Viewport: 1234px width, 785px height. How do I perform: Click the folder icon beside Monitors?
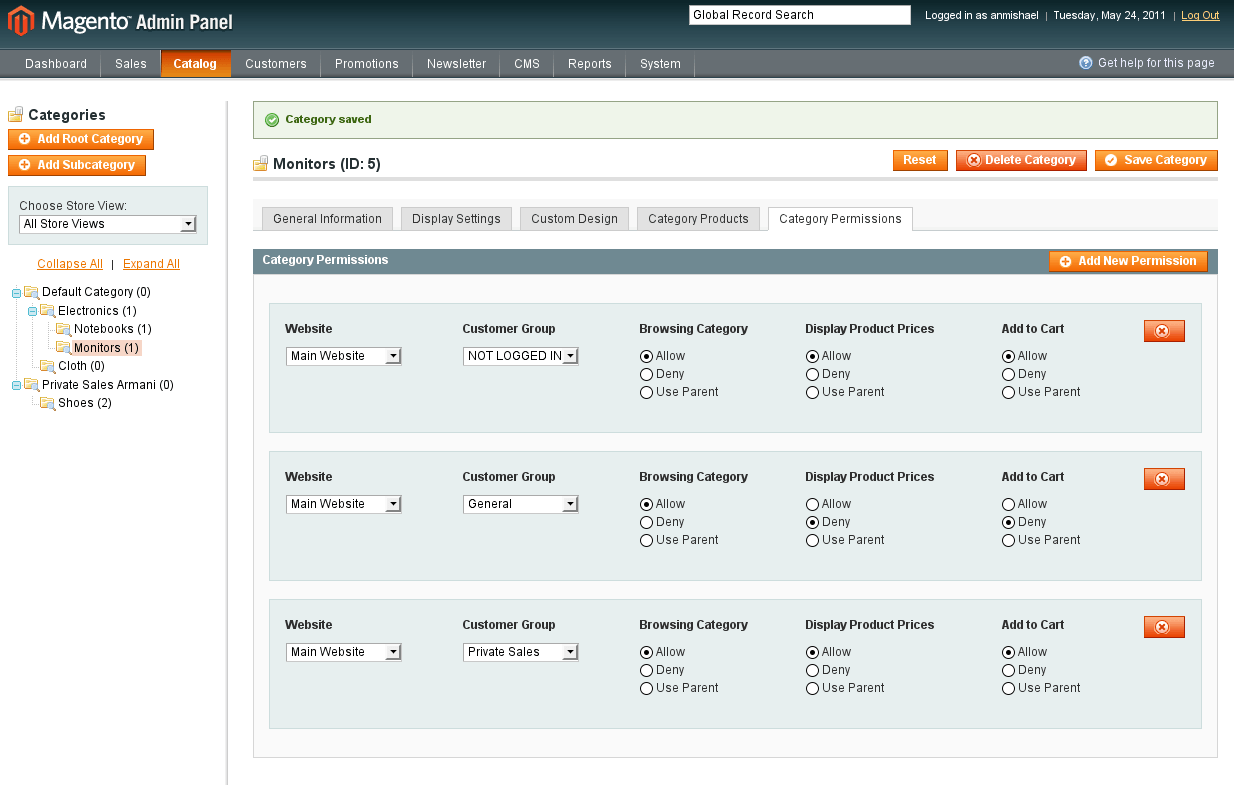click(63, 348)
